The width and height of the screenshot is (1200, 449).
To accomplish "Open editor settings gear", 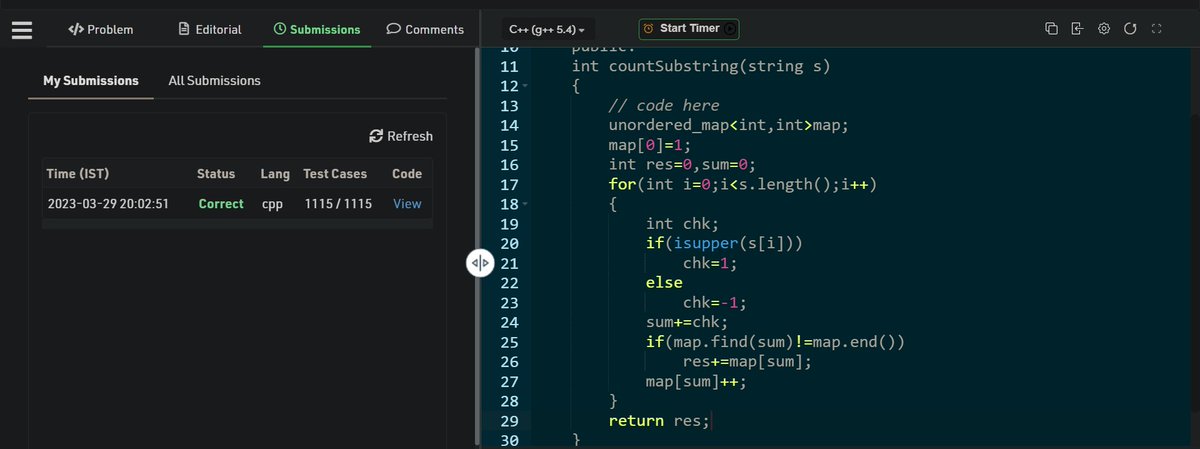I will (1104, 29).
